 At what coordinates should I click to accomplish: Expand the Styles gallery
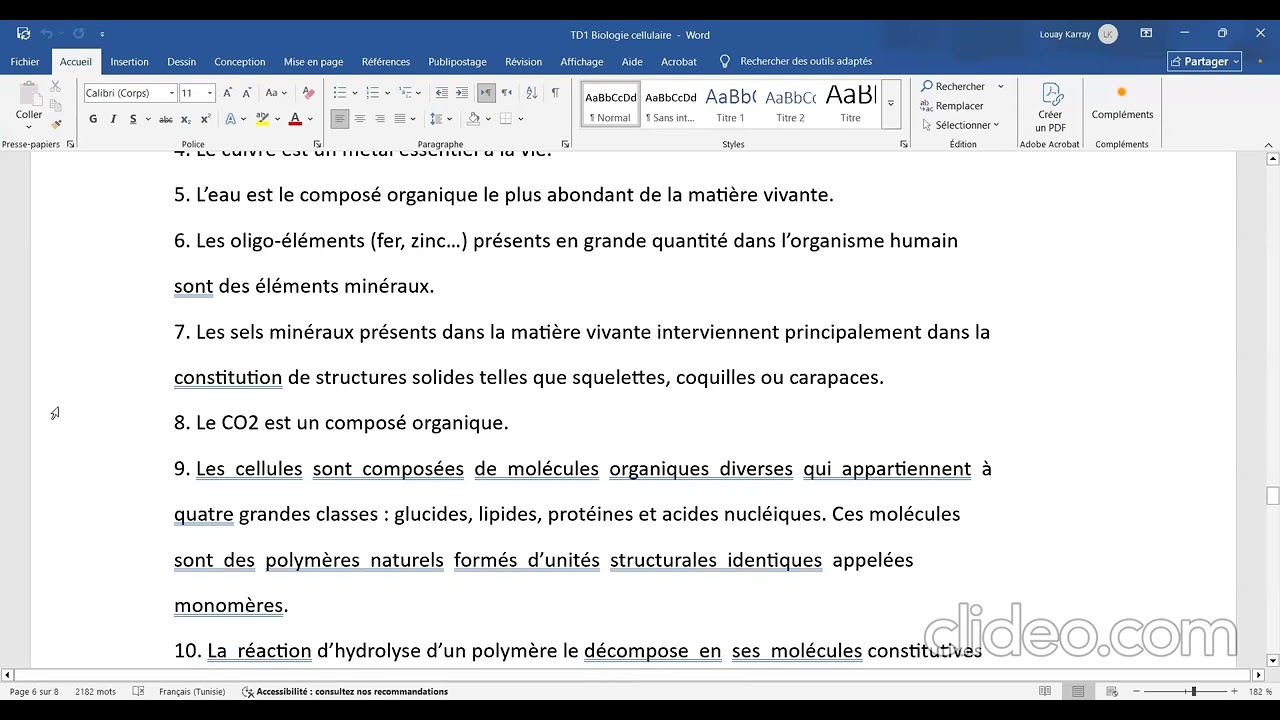(x=891, y=104)
